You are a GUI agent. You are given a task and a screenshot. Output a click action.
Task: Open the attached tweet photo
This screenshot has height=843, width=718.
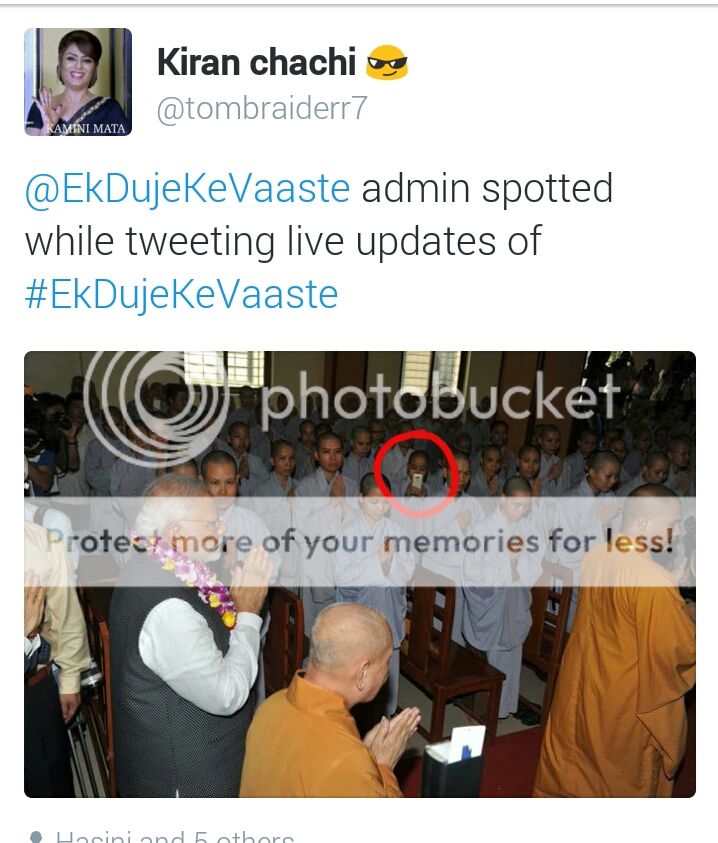tap(360, 574)
